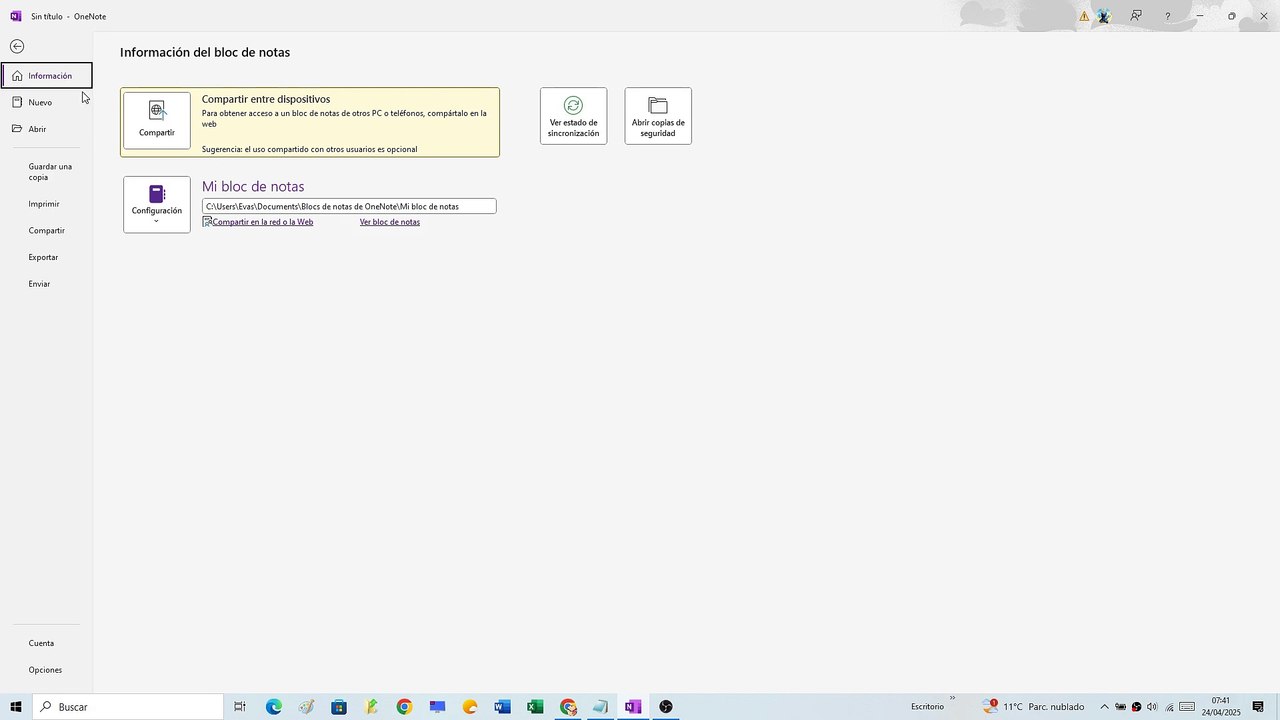Click the Mi bloc de notas title
Image resolution: width=1280 pixels, height=720 pixels.
click(253, 186)
